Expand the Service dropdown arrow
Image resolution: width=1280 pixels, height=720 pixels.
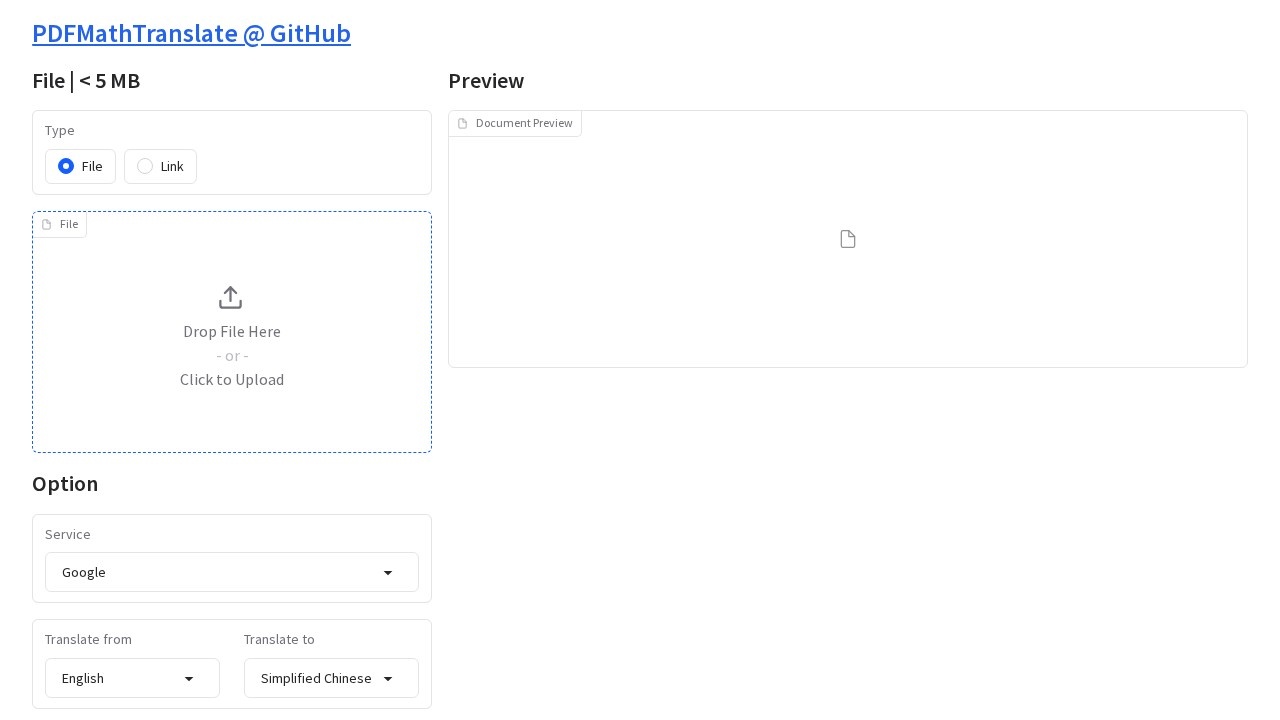click(x=388, y=573)
